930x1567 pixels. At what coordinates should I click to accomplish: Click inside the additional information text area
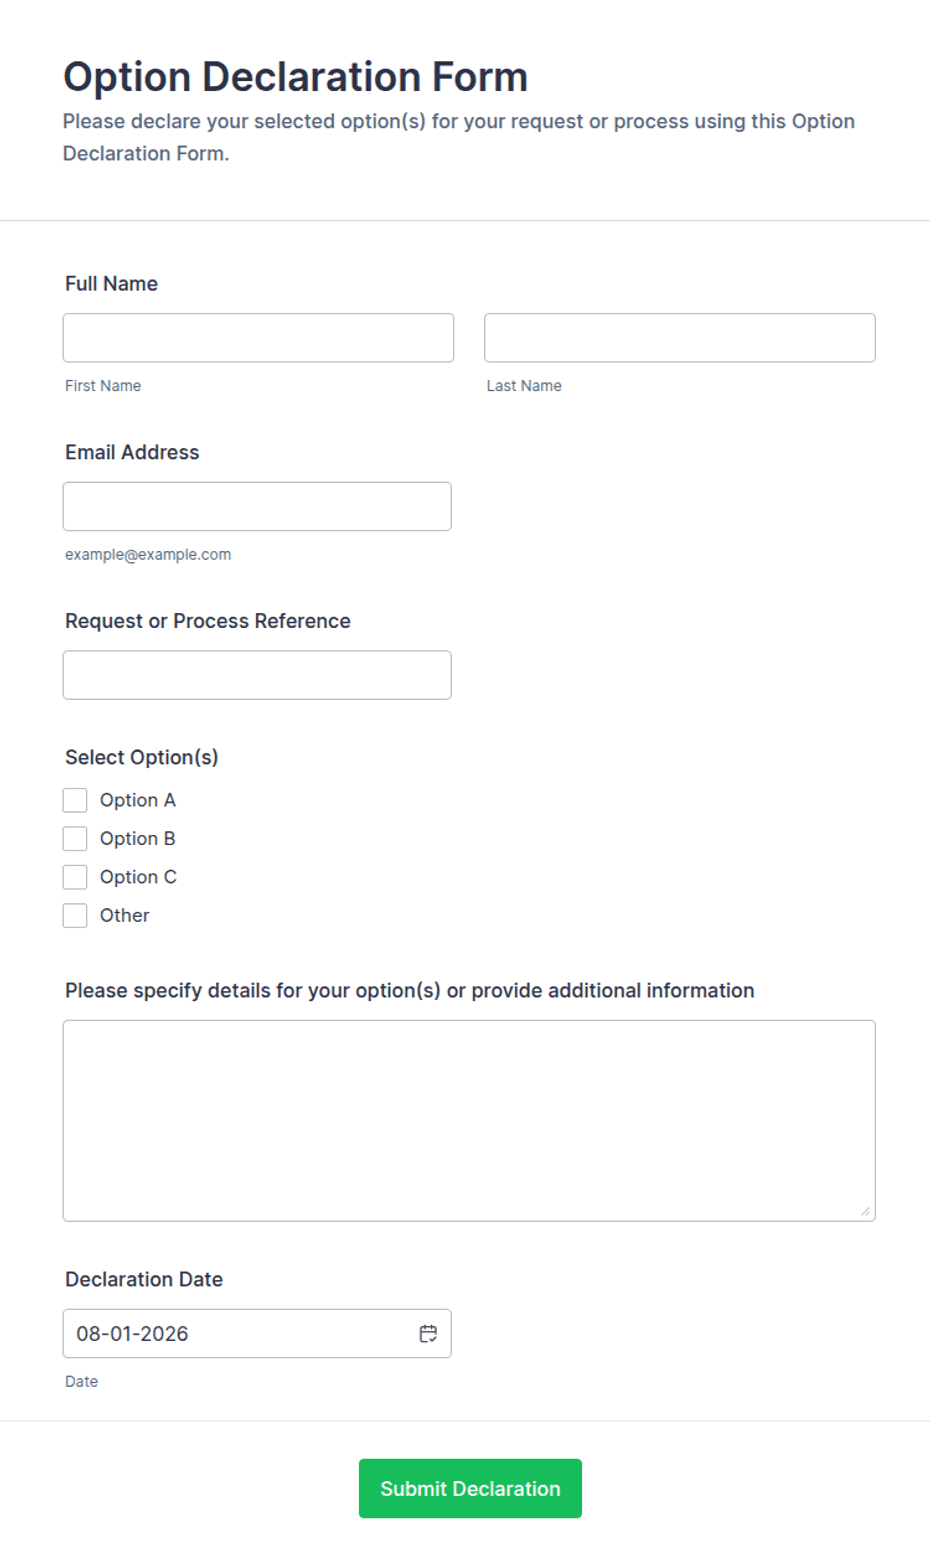click(x=469, y=1120)
